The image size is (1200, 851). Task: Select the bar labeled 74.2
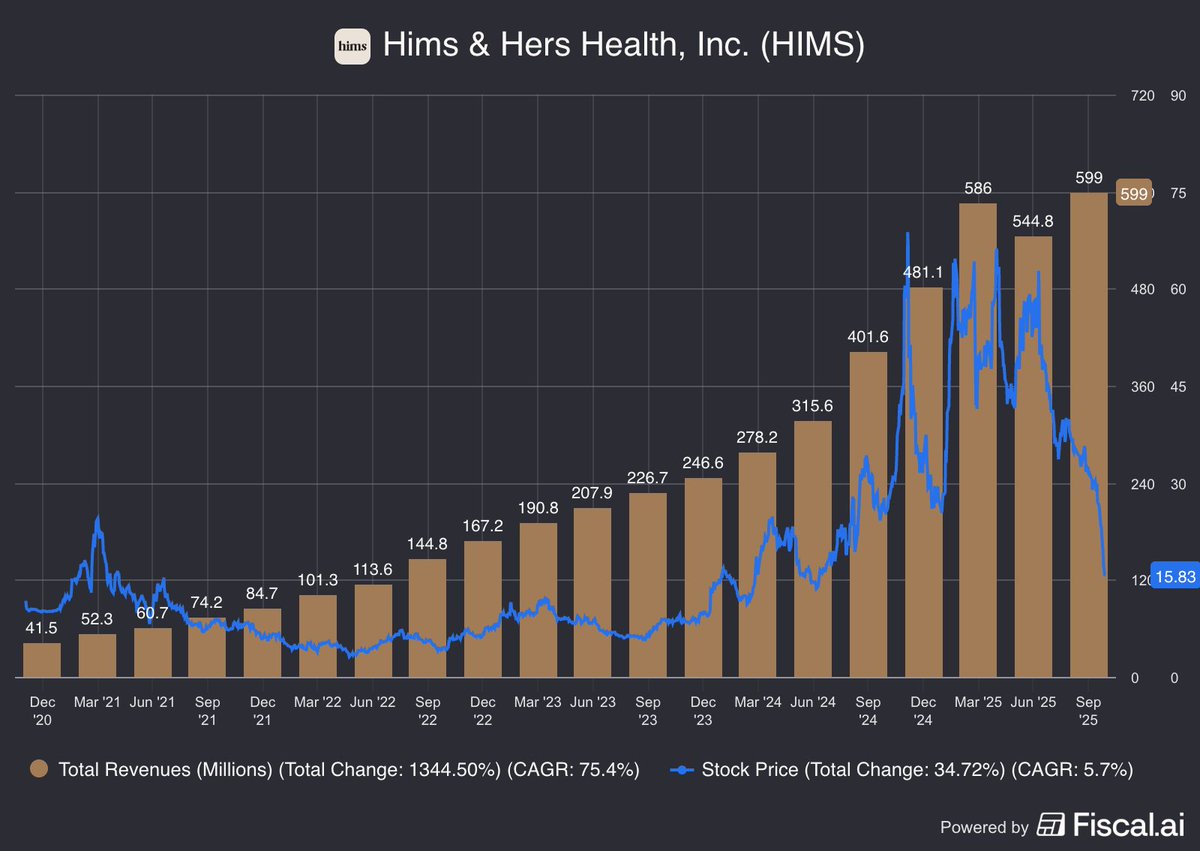[207, 648]
